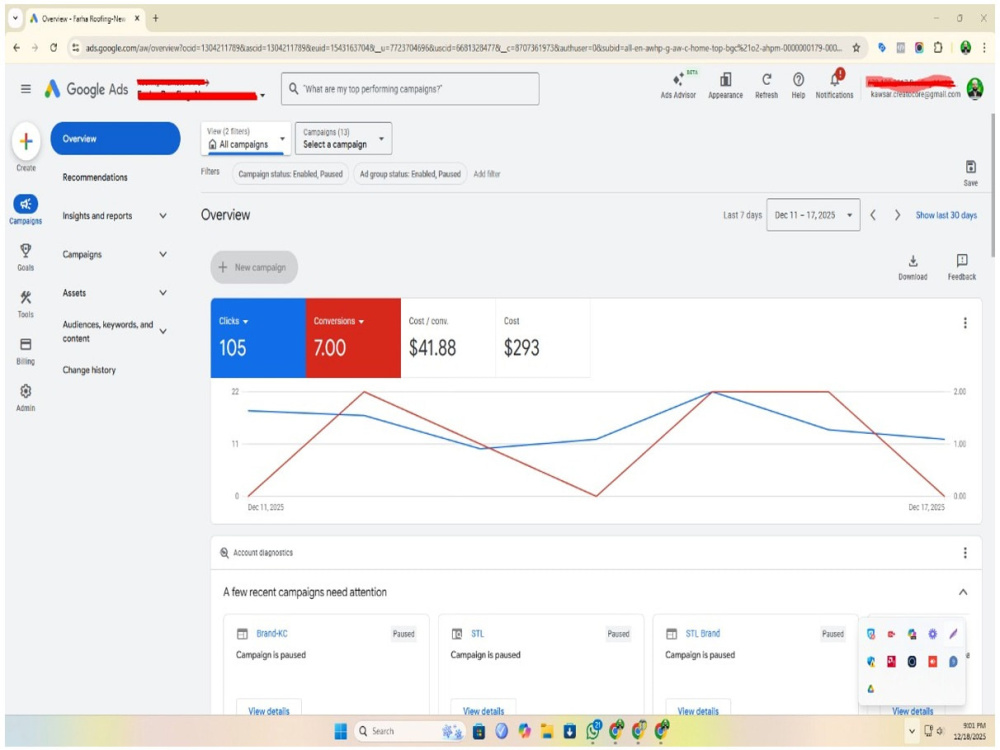The width and height of the screenshot is (1000, 750).
Task: Open the browser extensions puzzle icon
Action: tap(938, 48)
